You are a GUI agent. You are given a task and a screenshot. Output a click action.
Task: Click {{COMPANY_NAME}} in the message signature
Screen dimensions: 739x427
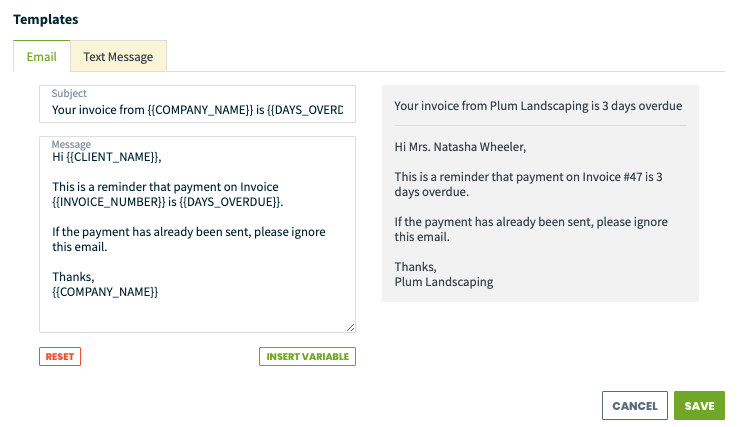pos(105,292)
